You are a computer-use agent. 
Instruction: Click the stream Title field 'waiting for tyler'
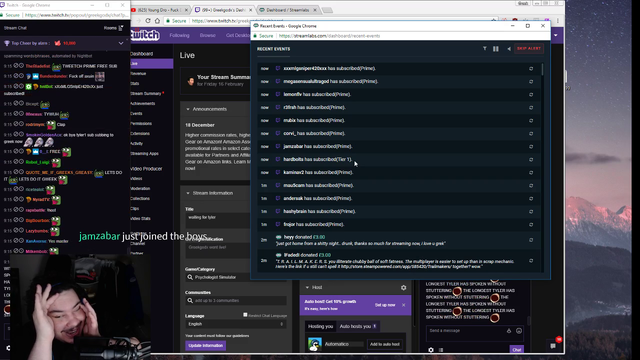(218, 220)
